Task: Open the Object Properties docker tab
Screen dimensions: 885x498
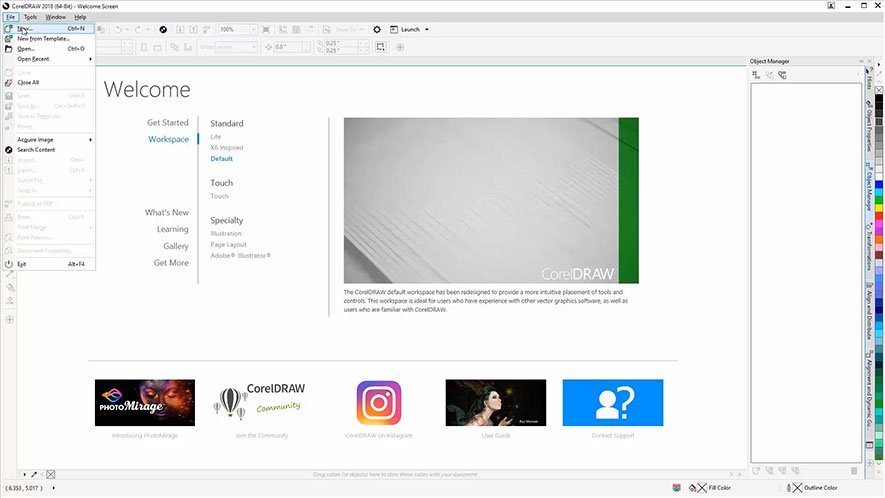Action: 868,129
